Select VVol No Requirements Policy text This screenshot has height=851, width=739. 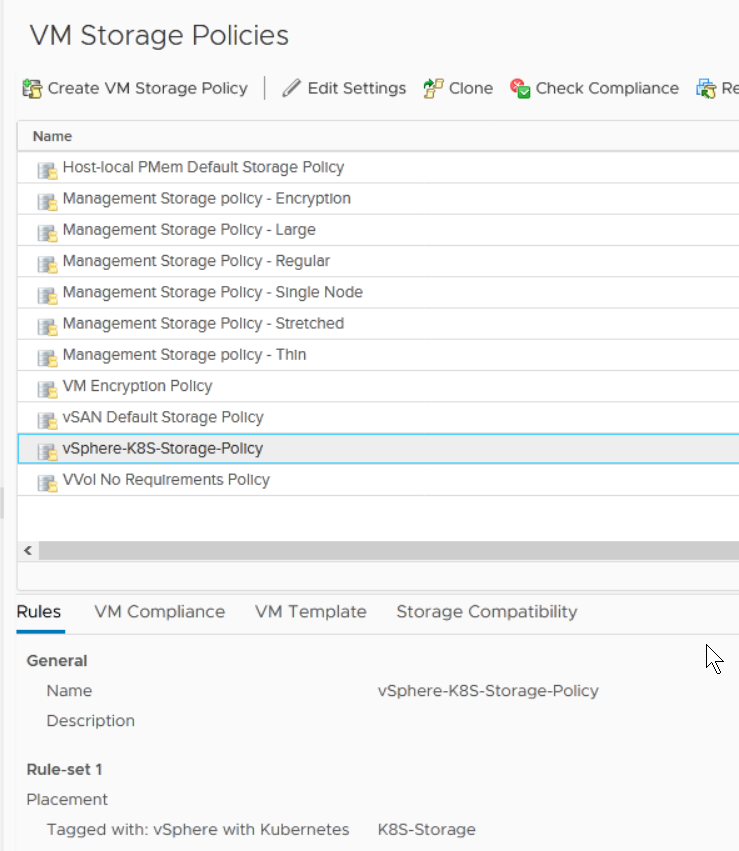(166, 480)
